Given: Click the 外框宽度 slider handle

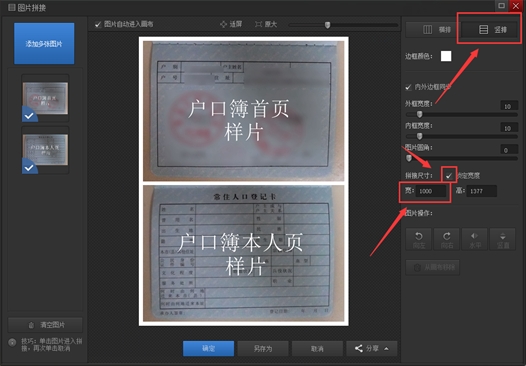Looking at the screenshot, I should point(419,114).
